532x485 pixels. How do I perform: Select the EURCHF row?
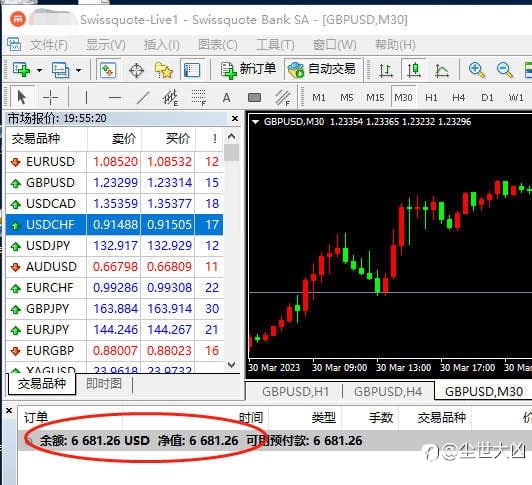click(x=114, y=288)
